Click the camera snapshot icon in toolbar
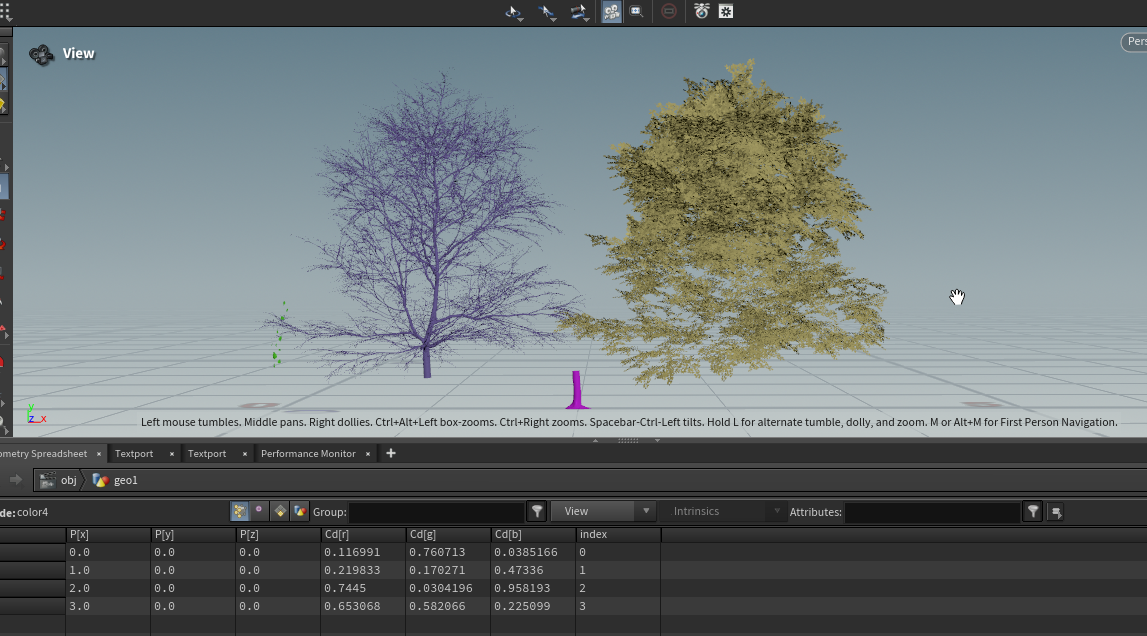 pyautogui.click(x=701, y=12)
